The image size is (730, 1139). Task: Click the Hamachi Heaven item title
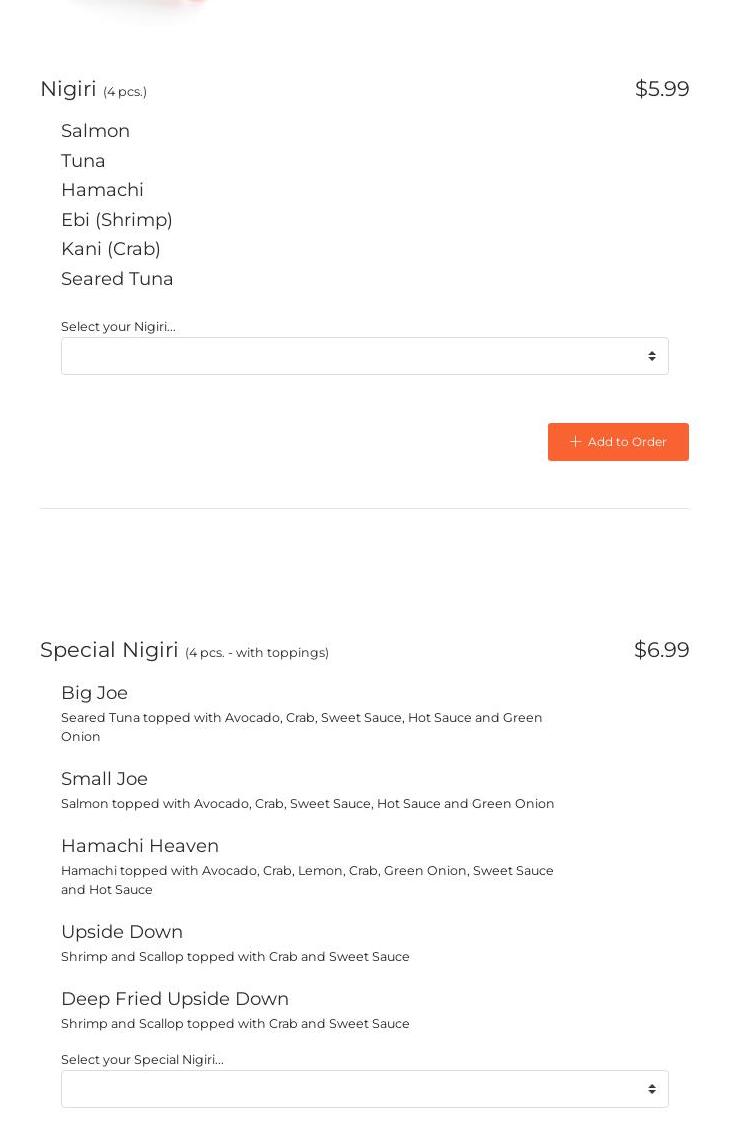pyautogui.click(x=139, y=846)
